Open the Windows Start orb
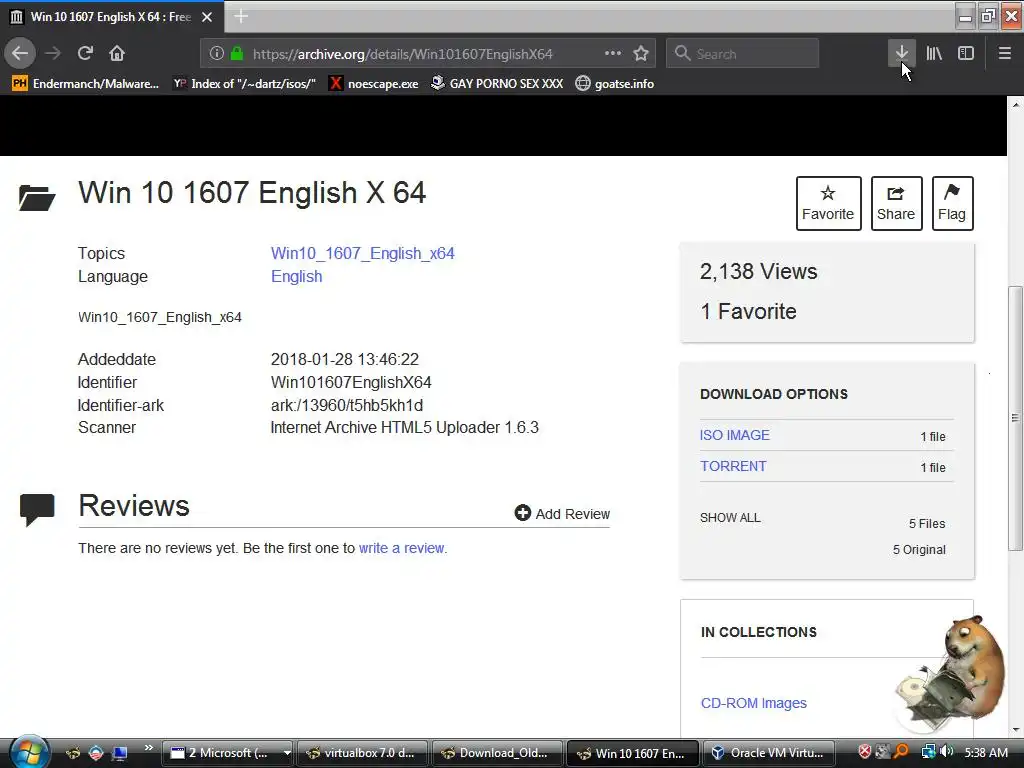The image size is (1024, 768). click(27, 752)
